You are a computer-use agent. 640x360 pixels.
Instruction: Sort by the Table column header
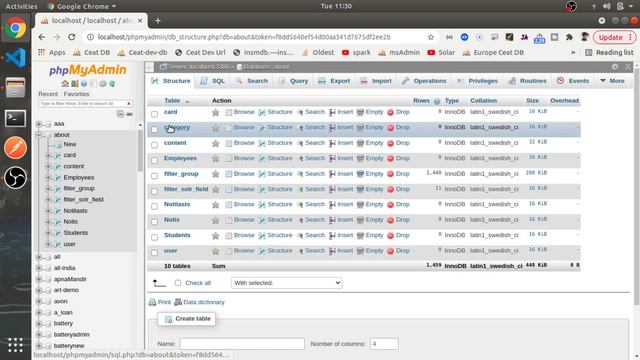coord(172,101)
